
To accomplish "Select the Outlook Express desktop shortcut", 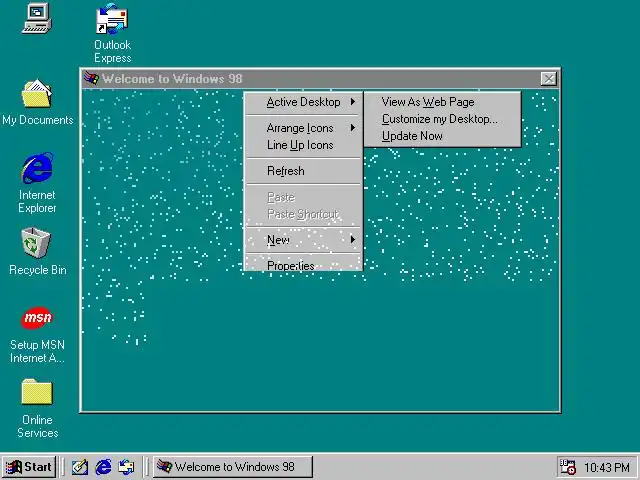I will pos(112,33).
